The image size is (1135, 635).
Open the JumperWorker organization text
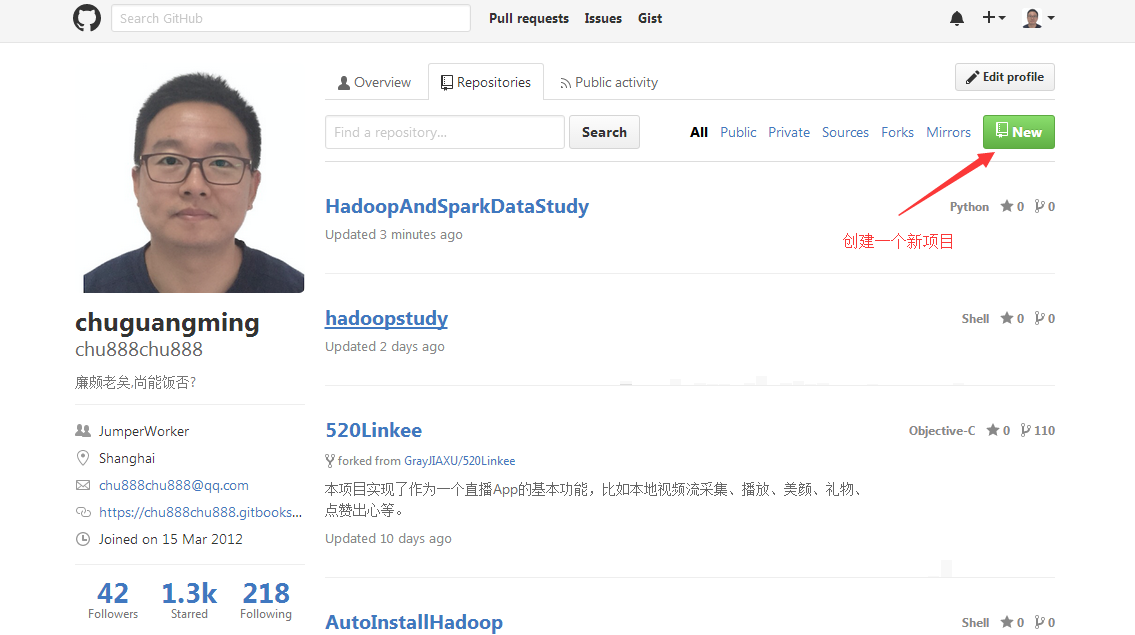[143, 432]
